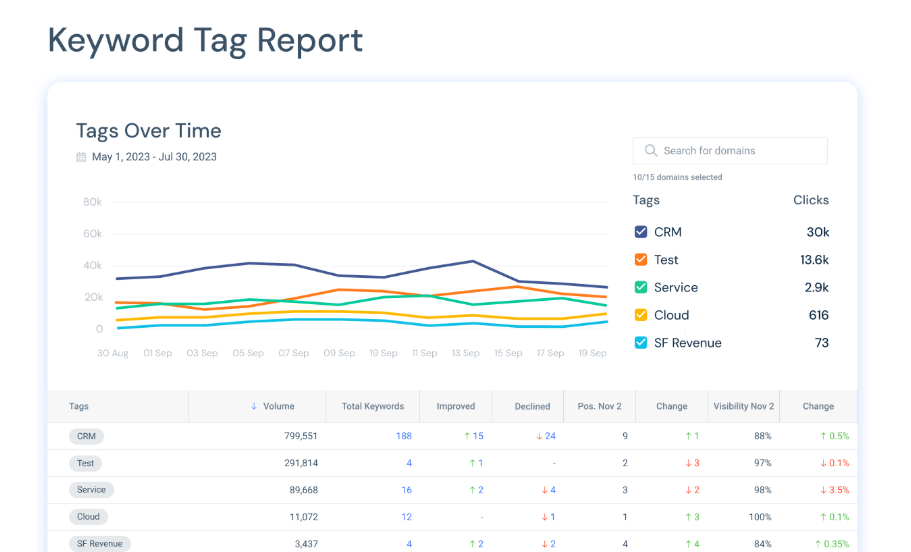
Task: Uncheck the SF Revenue checkbox
Action: (641, 343)
